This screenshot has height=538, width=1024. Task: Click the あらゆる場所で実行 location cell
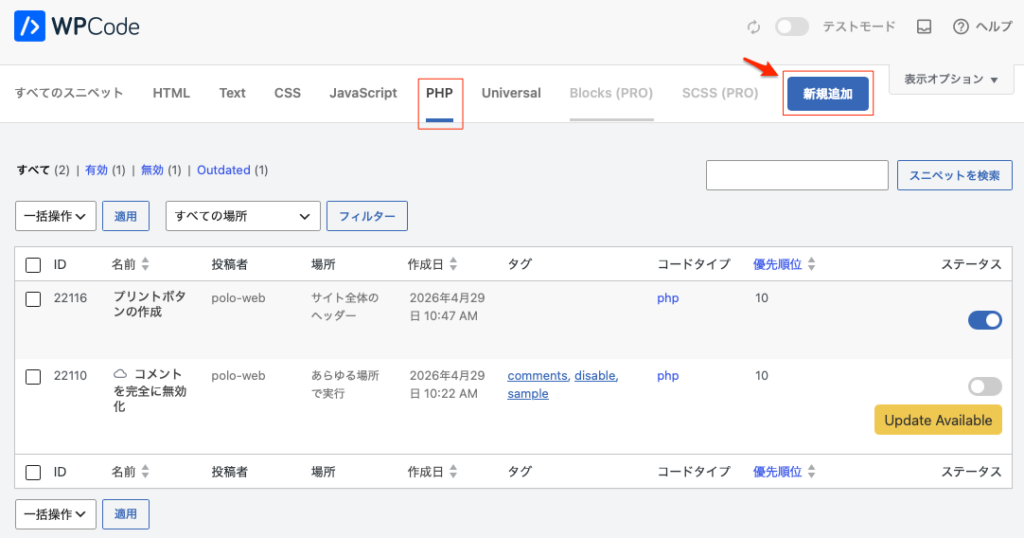click(x=345, y=385)
